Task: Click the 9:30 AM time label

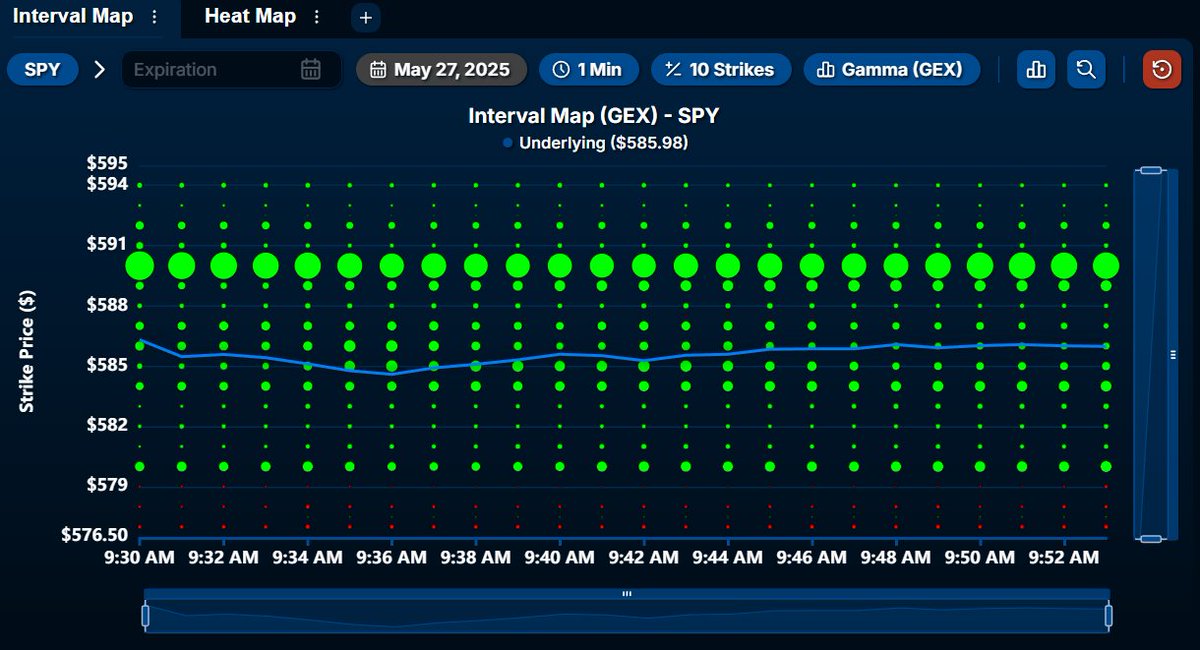Action: [x=140, y=556]
